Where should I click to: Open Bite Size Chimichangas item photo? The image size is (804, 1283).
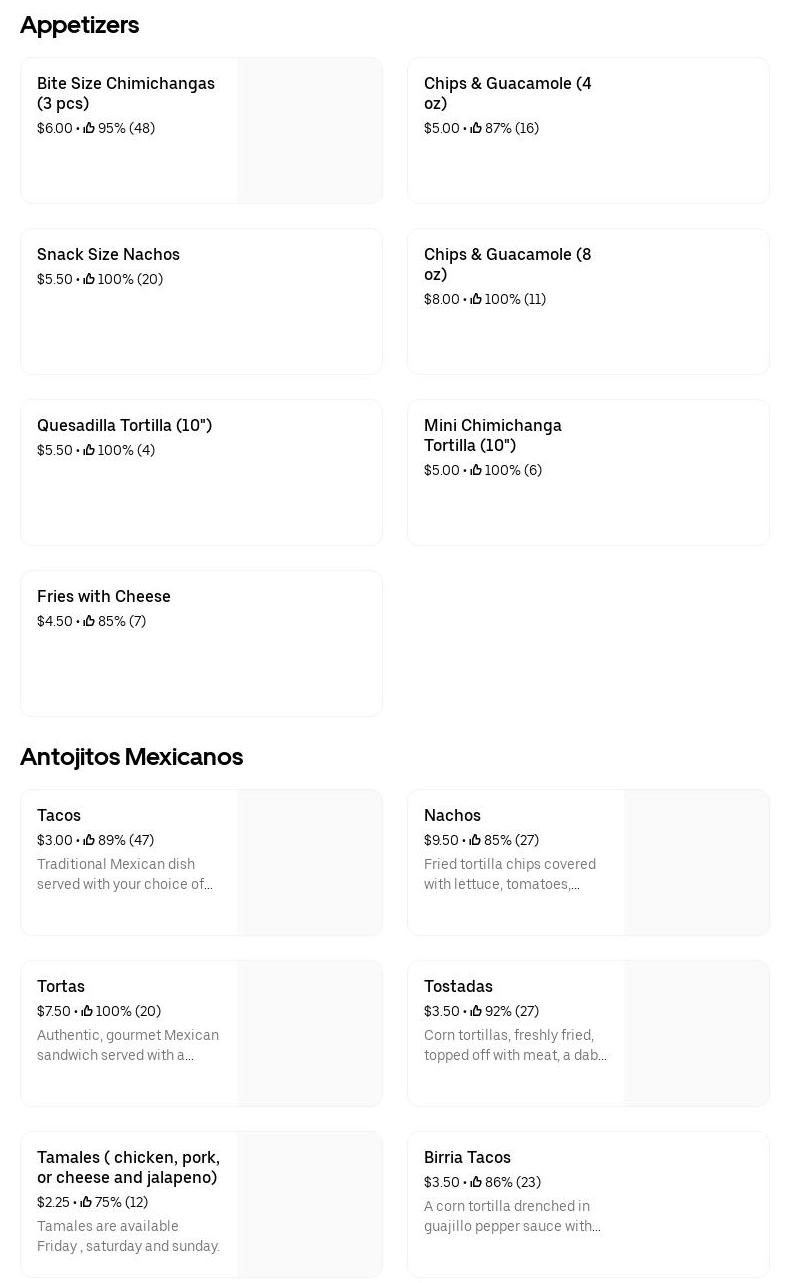click(x=310, y=131)
